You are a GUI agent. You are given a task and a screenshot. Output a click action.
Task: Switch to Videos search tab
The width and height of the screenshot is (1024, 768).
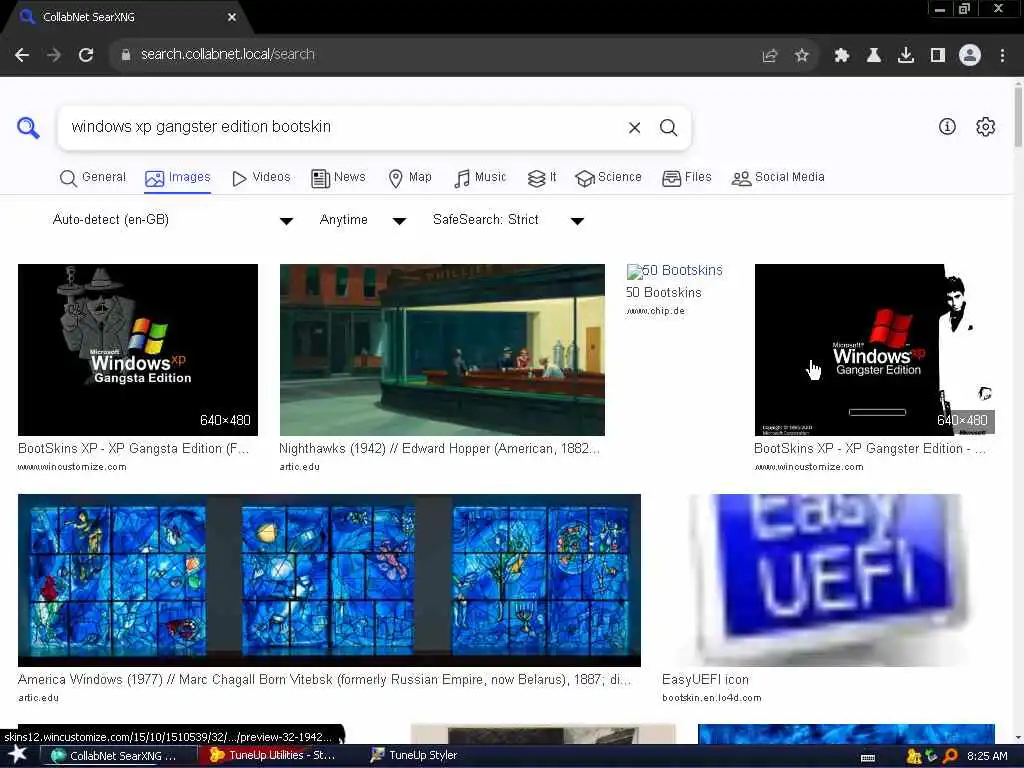(x=261, y=178)
